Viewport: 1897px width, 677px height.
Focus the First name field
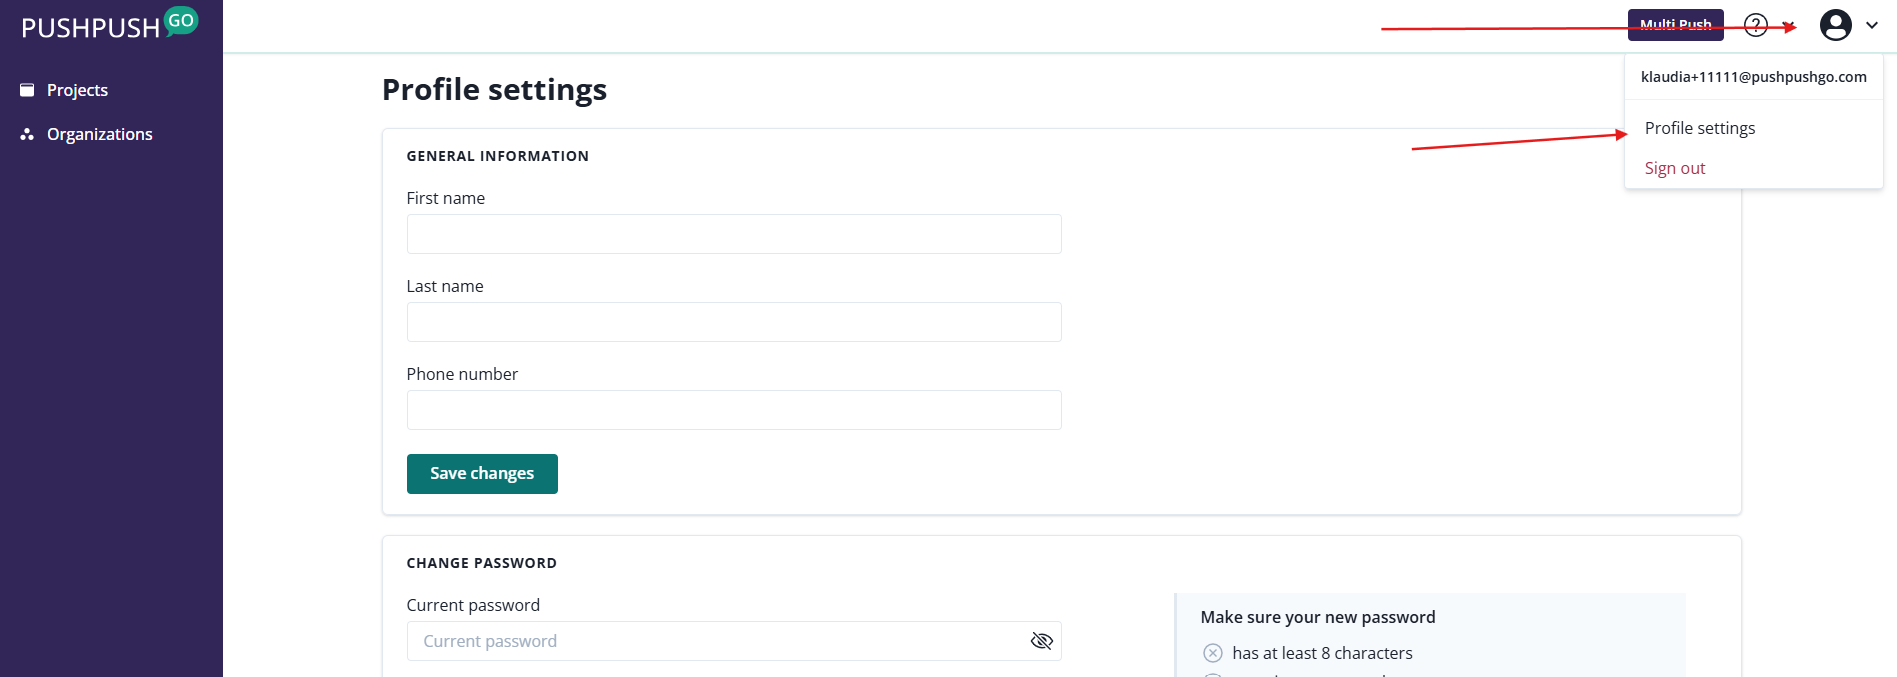click(x=733, y=234)
